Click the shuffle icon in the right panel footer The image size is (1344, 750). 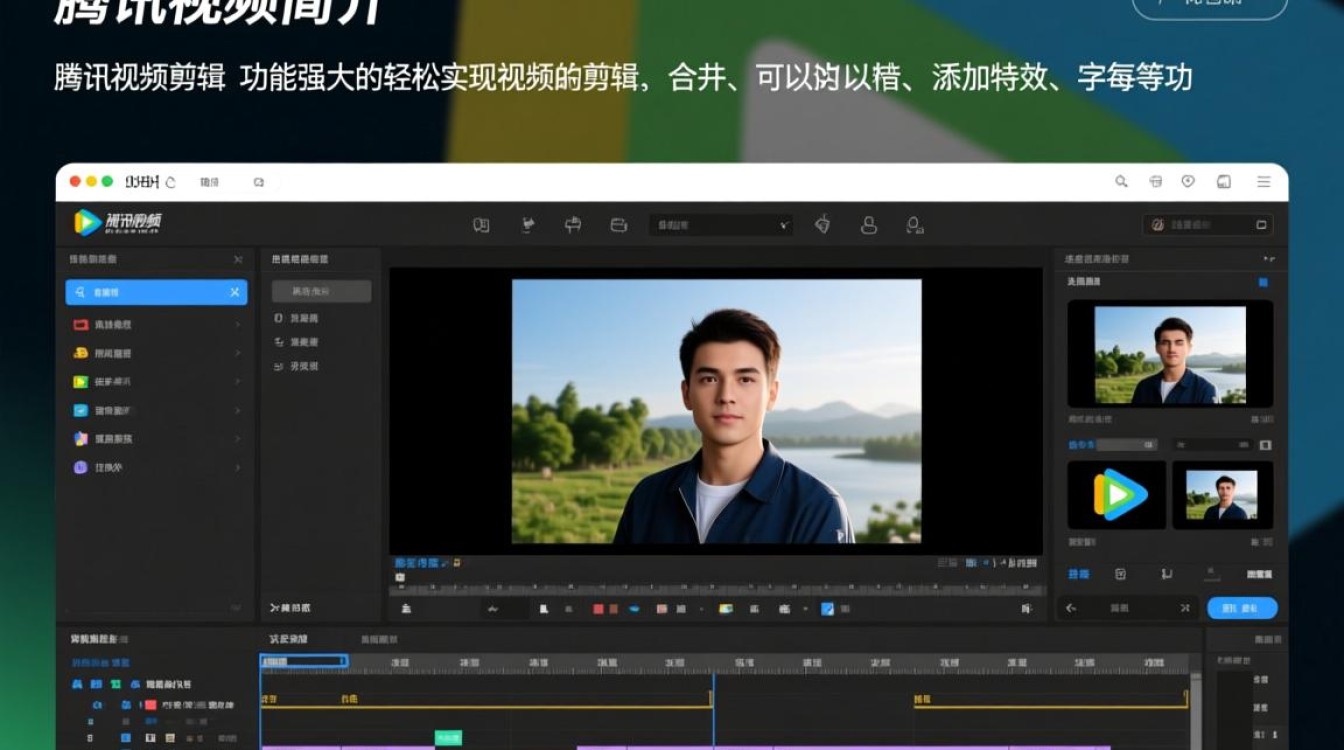click(x=1185, y=607)
